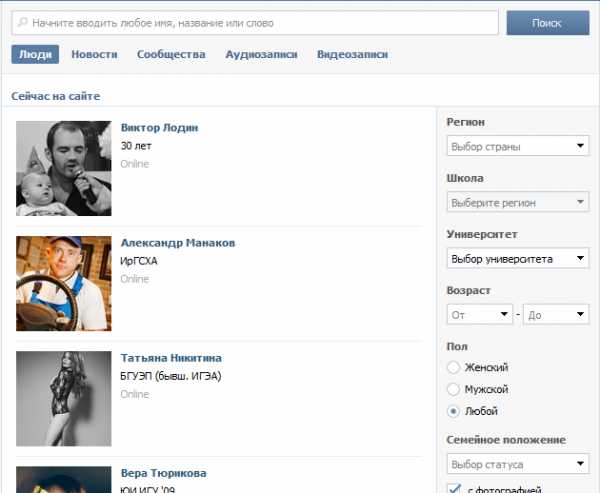Open Вера Тюрикова profile photo
Image resolution: width=600 pixels, height=493 pixels.
[x=64, y=480]
